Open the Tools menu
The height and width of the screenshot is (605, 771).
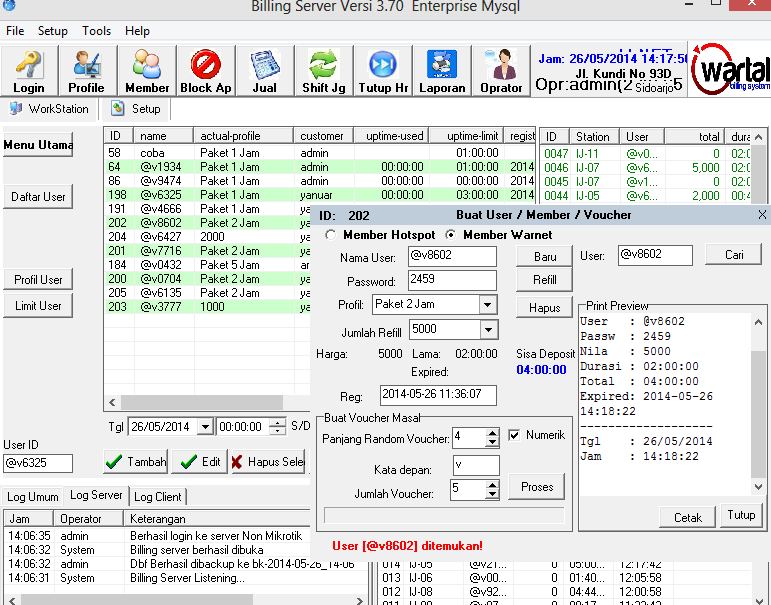[x=96, y=31]
